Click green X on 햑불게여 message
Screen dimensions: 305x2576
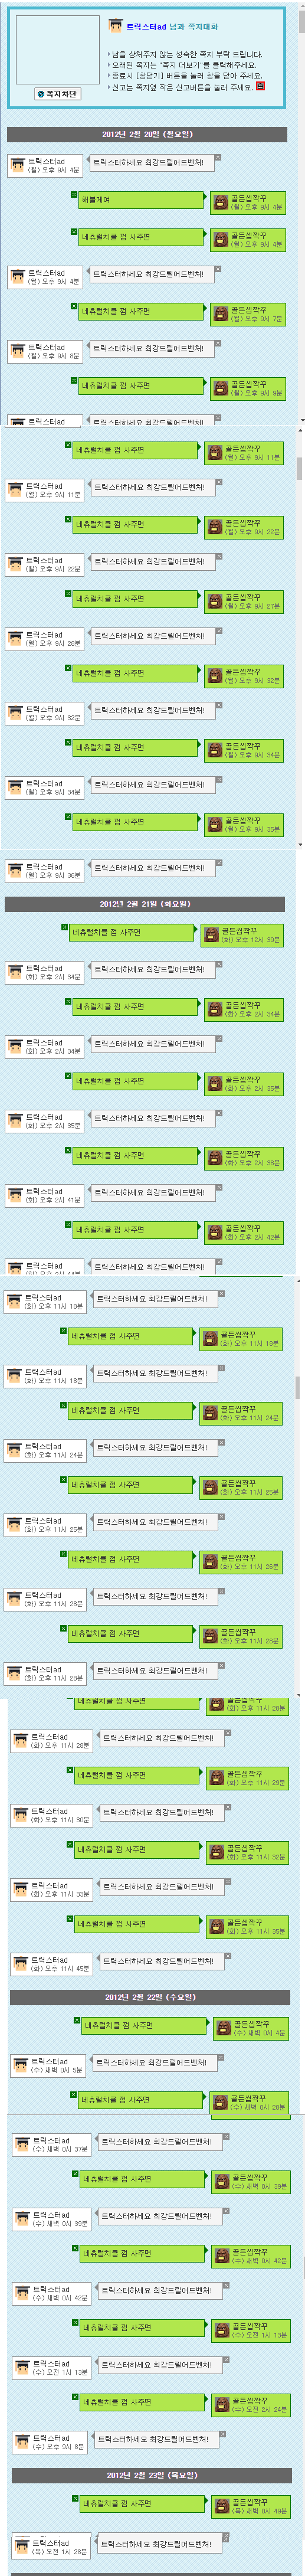pos(74,194)
